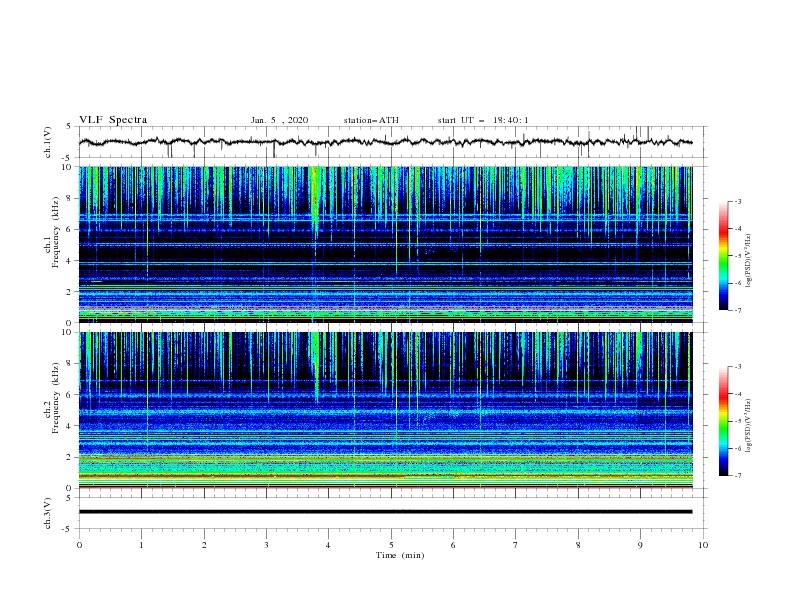Click the '-3' tick on ch.1 colorbar
This screenshot has width=792, height=612.
[738, 201]
